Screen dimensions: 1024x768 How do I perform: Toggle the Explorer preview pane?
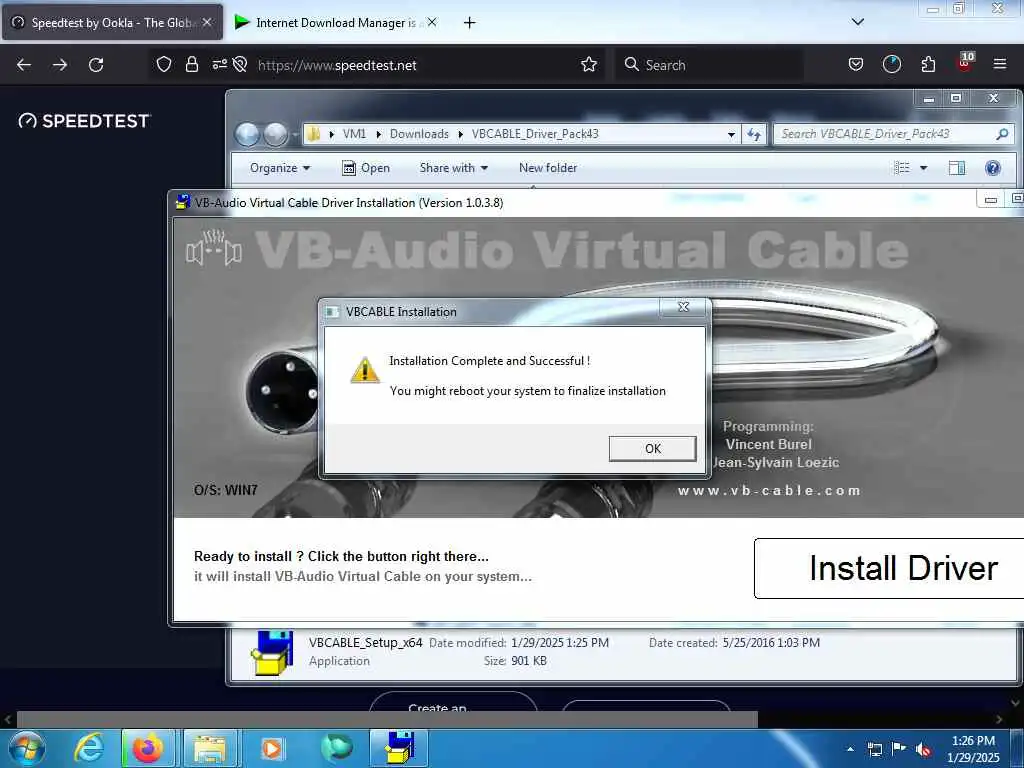coord(957,168)
